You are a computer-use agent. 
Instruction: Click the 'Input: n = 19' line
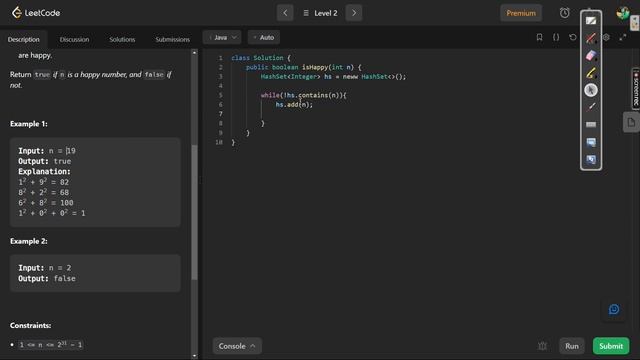pos(47,151)
